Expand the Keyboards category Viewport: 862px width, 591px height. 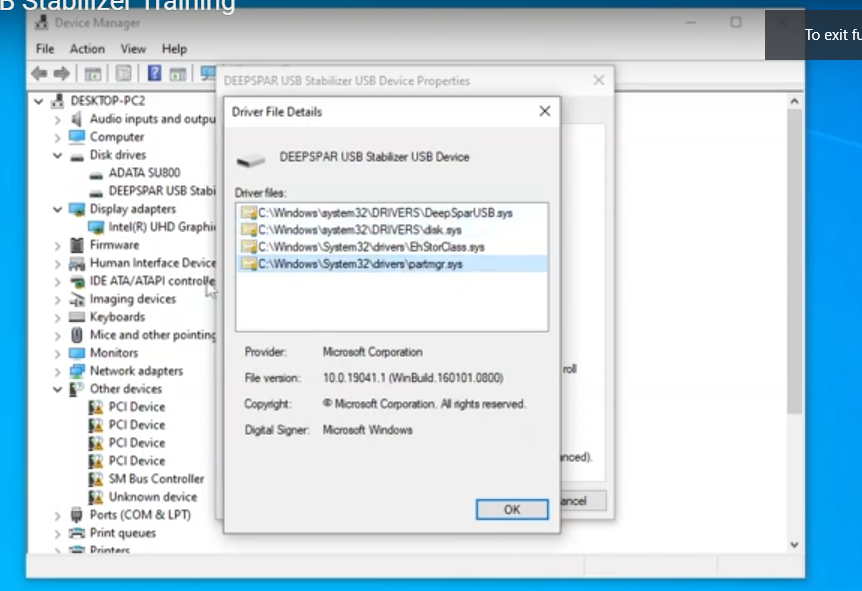click(x=57, y=317)
